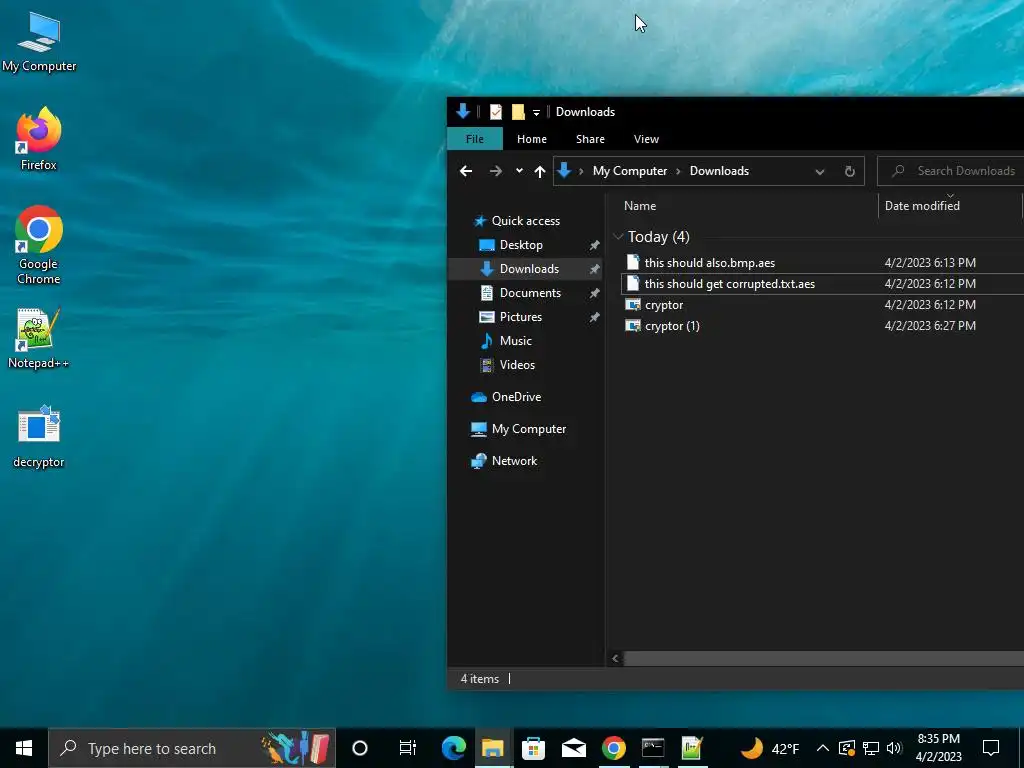Switch to the Home ribbon tab

pyautogui.click(x=532, y=139)
